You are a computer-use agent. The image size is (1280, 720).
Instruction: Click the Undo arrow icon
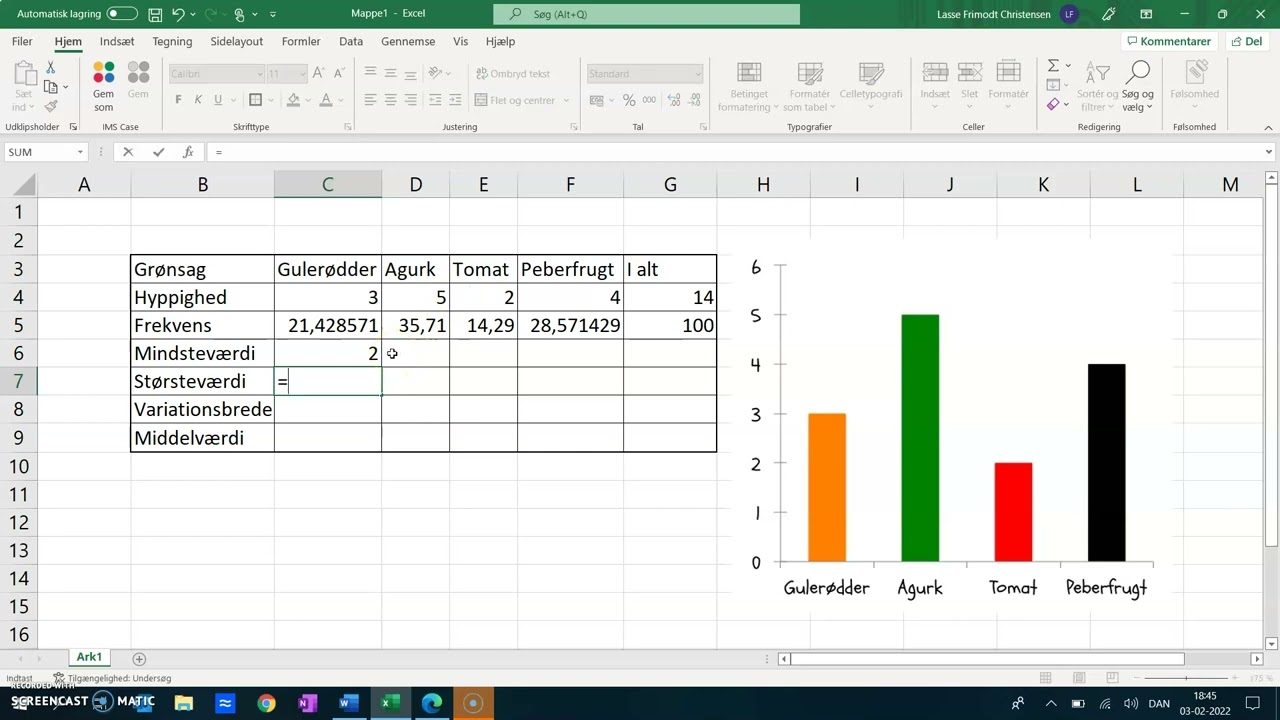178,14
